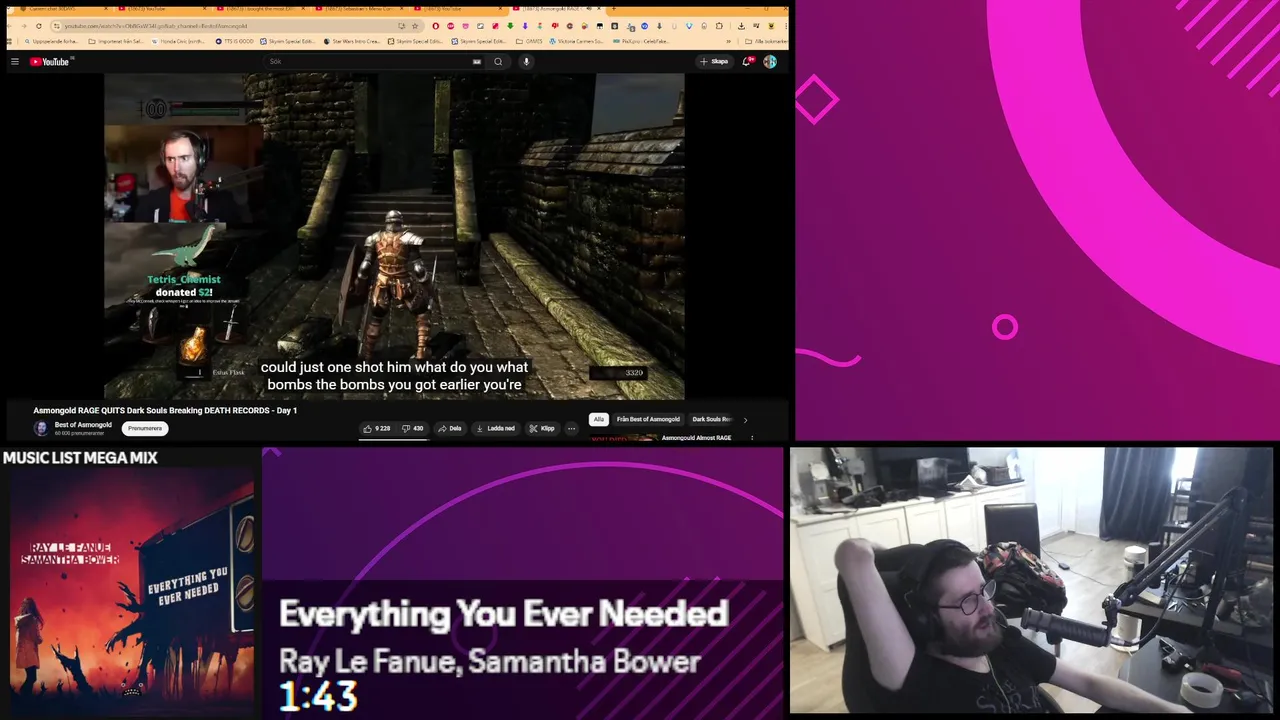The width and height of the screenshot is (1280, 720).
Task: Click the MUSIC LIST MEGA MIX heading
Action: tap(80, 458)
